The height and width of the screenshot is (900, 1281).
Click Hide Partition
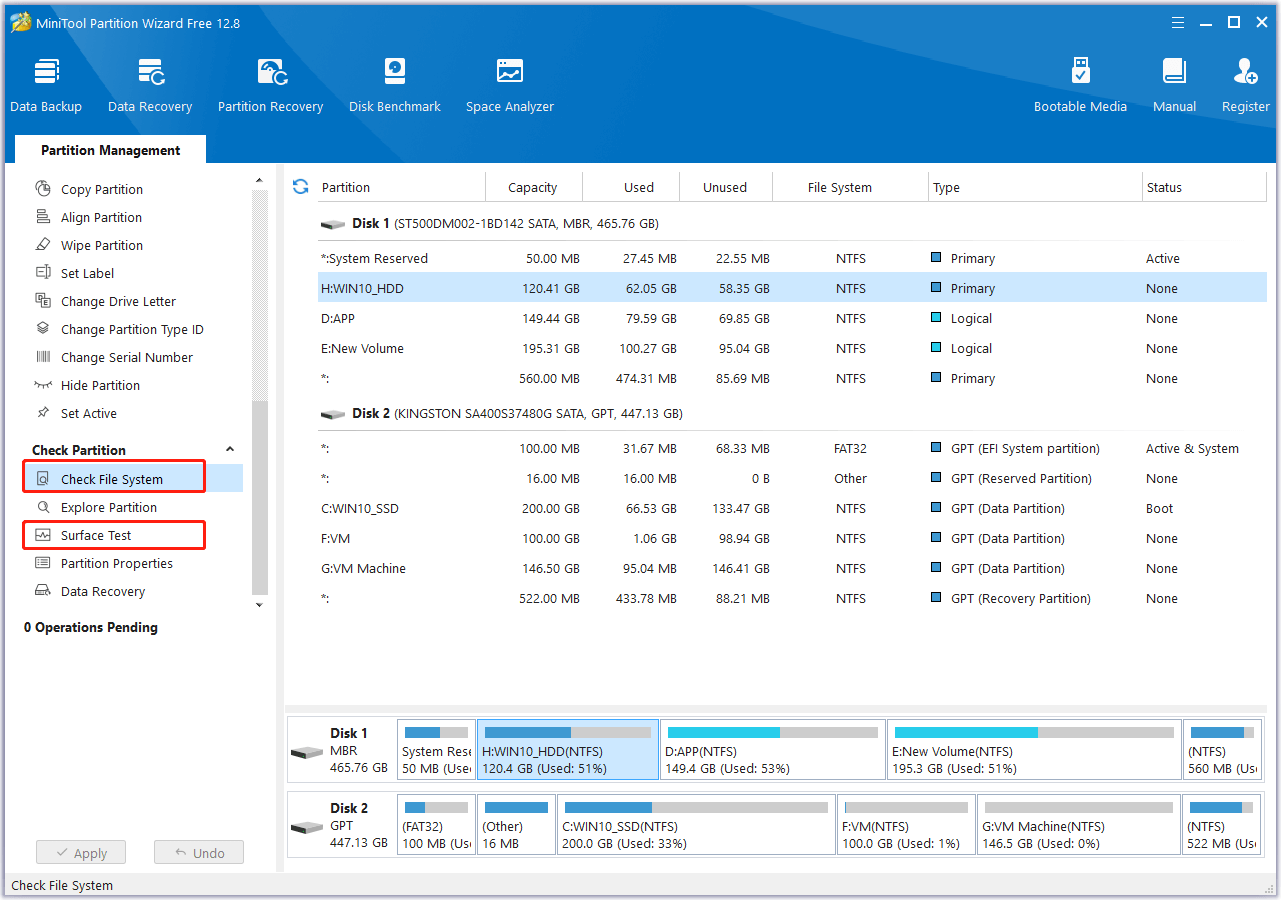click(100, 385)
